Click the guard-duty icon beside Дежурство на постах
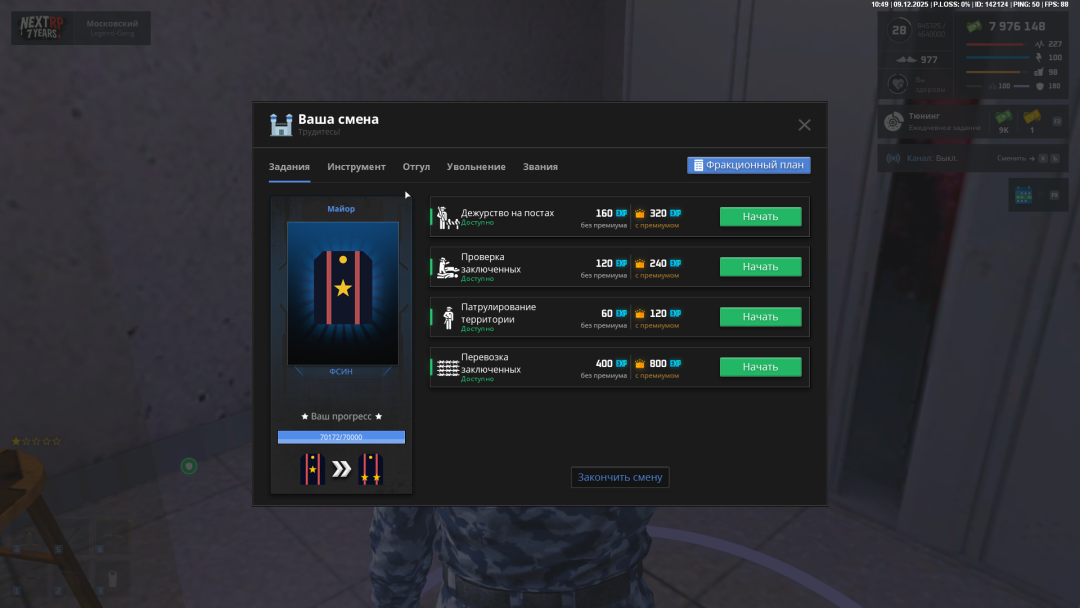Screen dimensions: 1080x608 click(x=447, y=217)
